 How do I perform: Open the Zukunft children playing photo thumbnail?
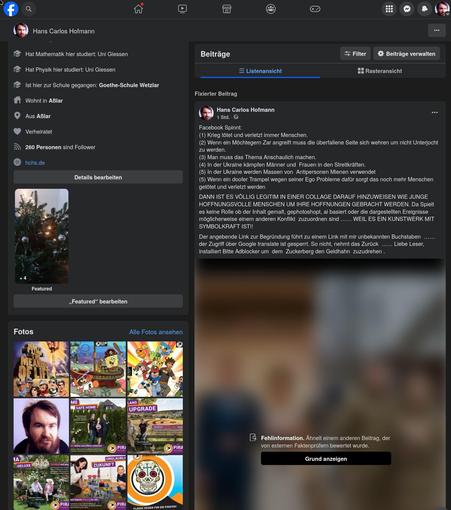pyautogui.click(x=98, y=482)
